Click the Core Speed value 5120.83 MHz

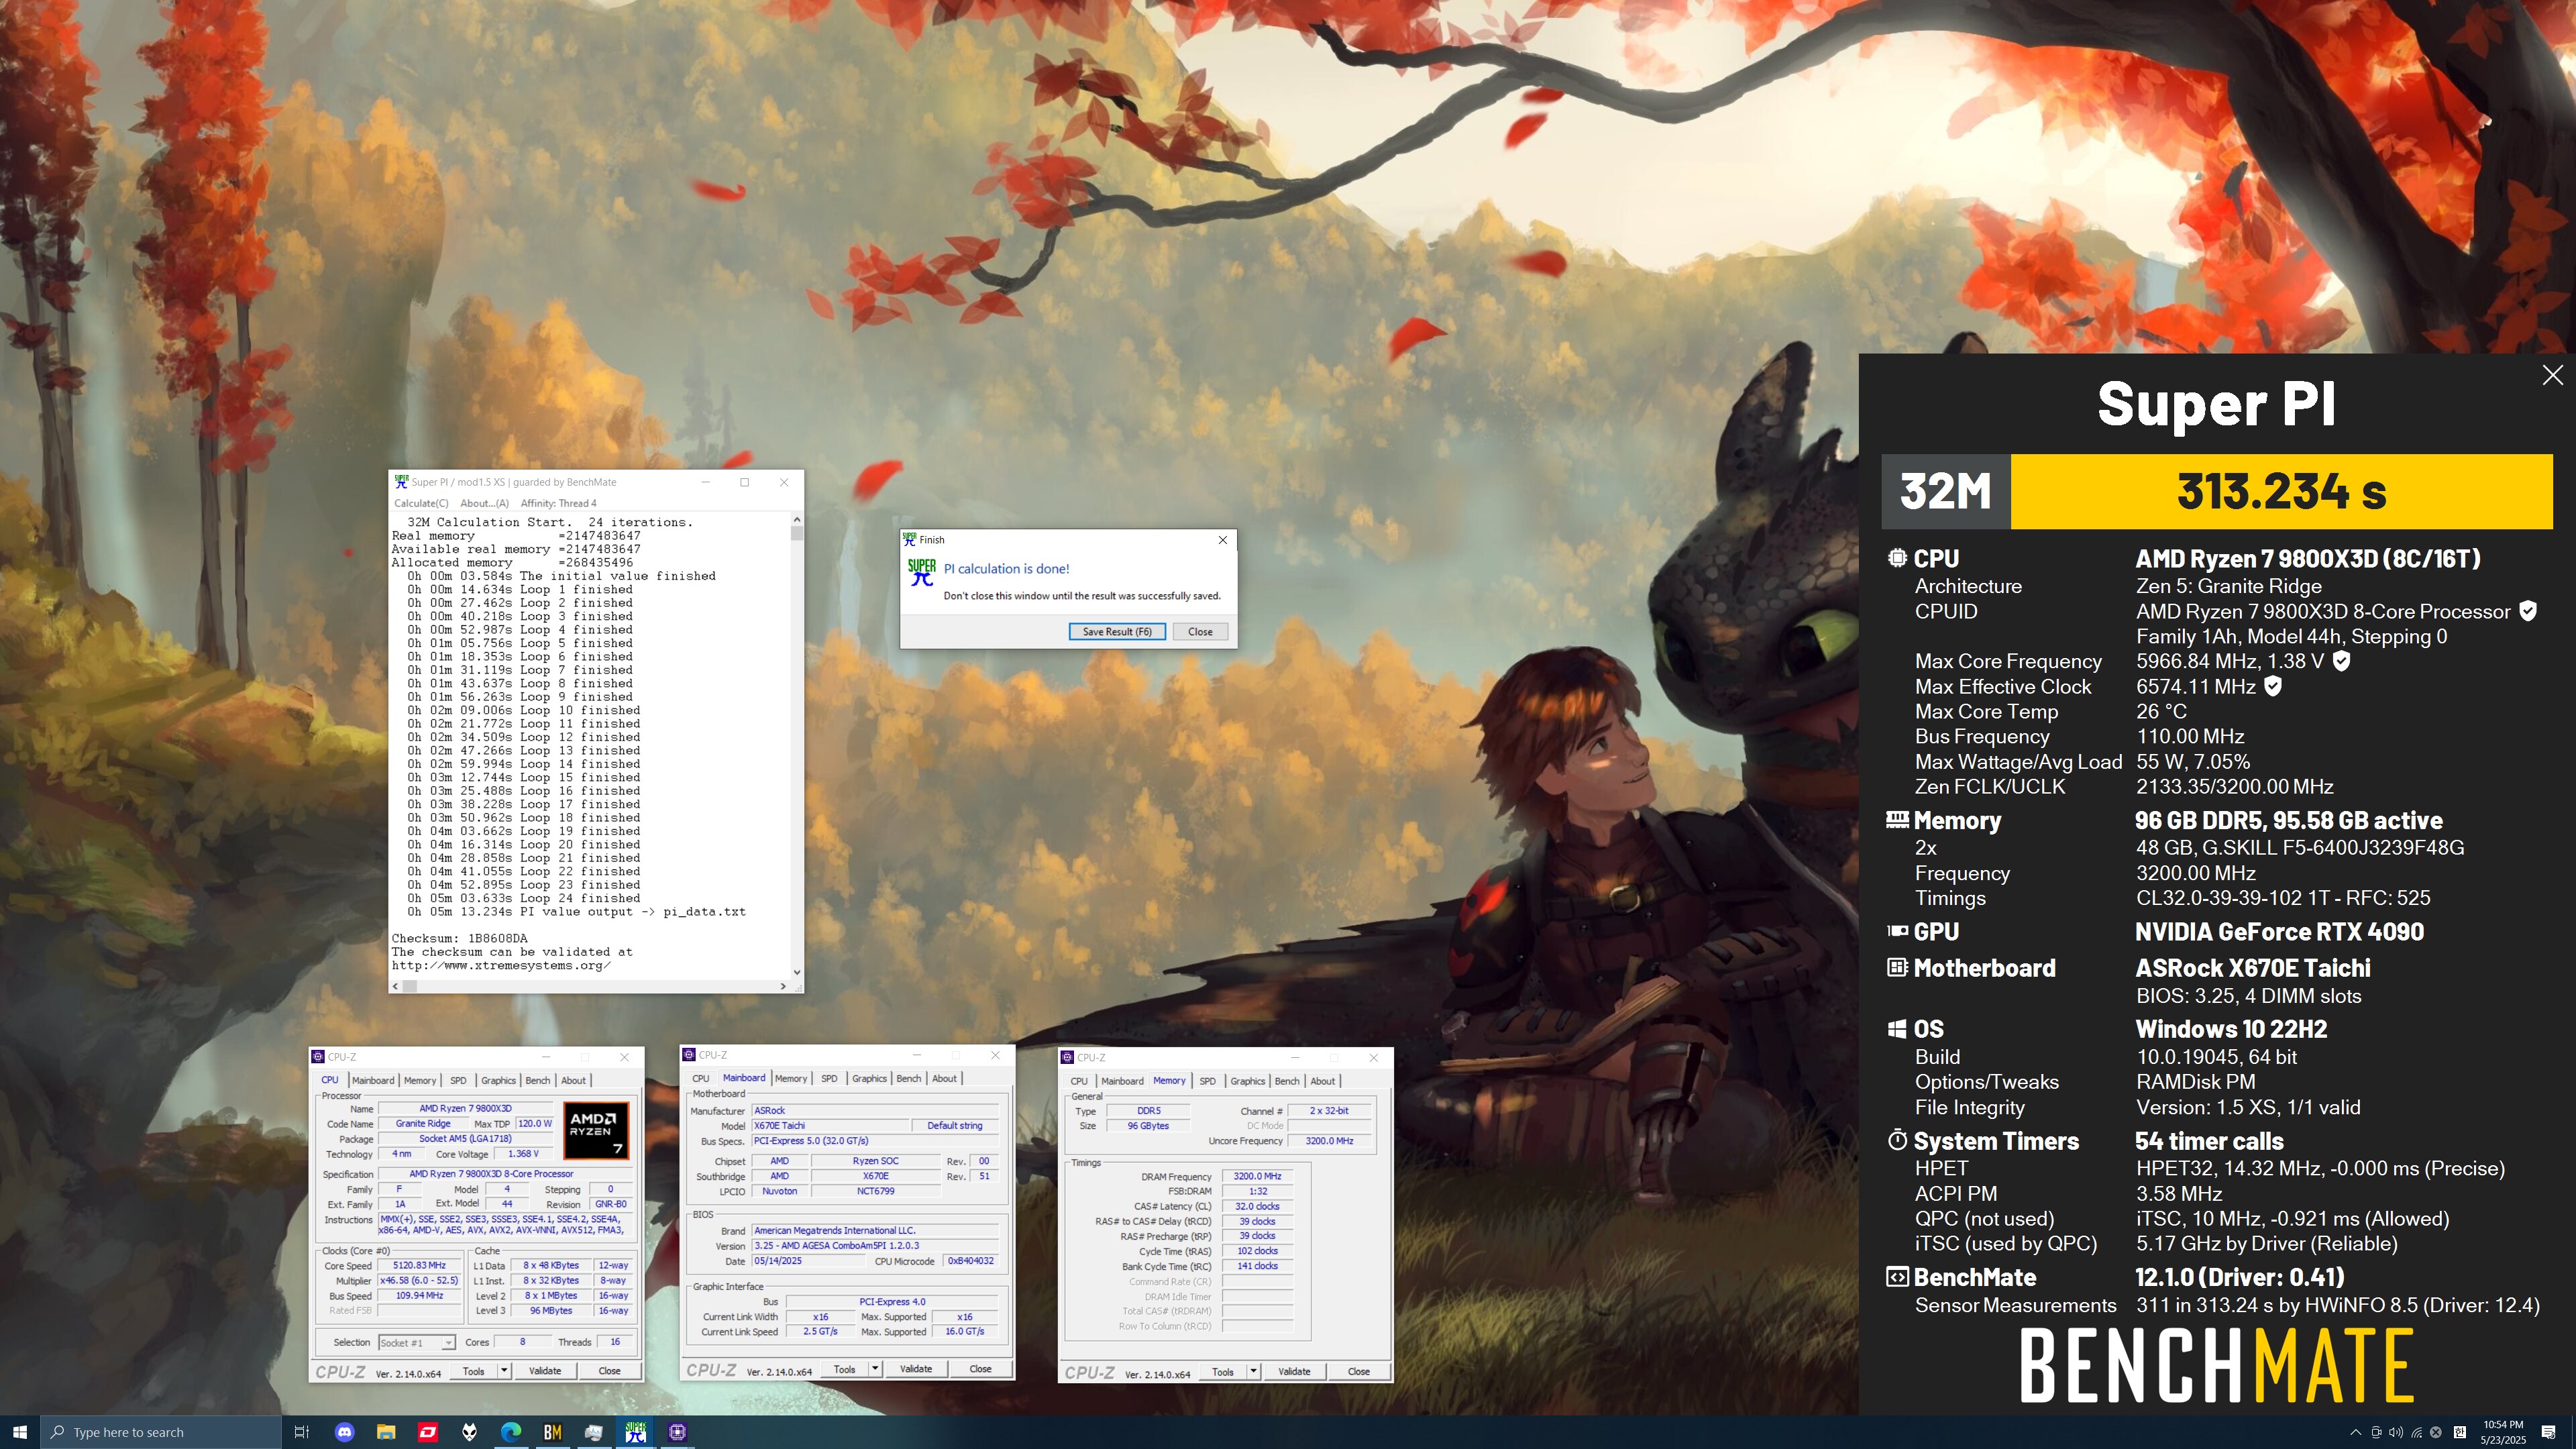click(419, 1265)
